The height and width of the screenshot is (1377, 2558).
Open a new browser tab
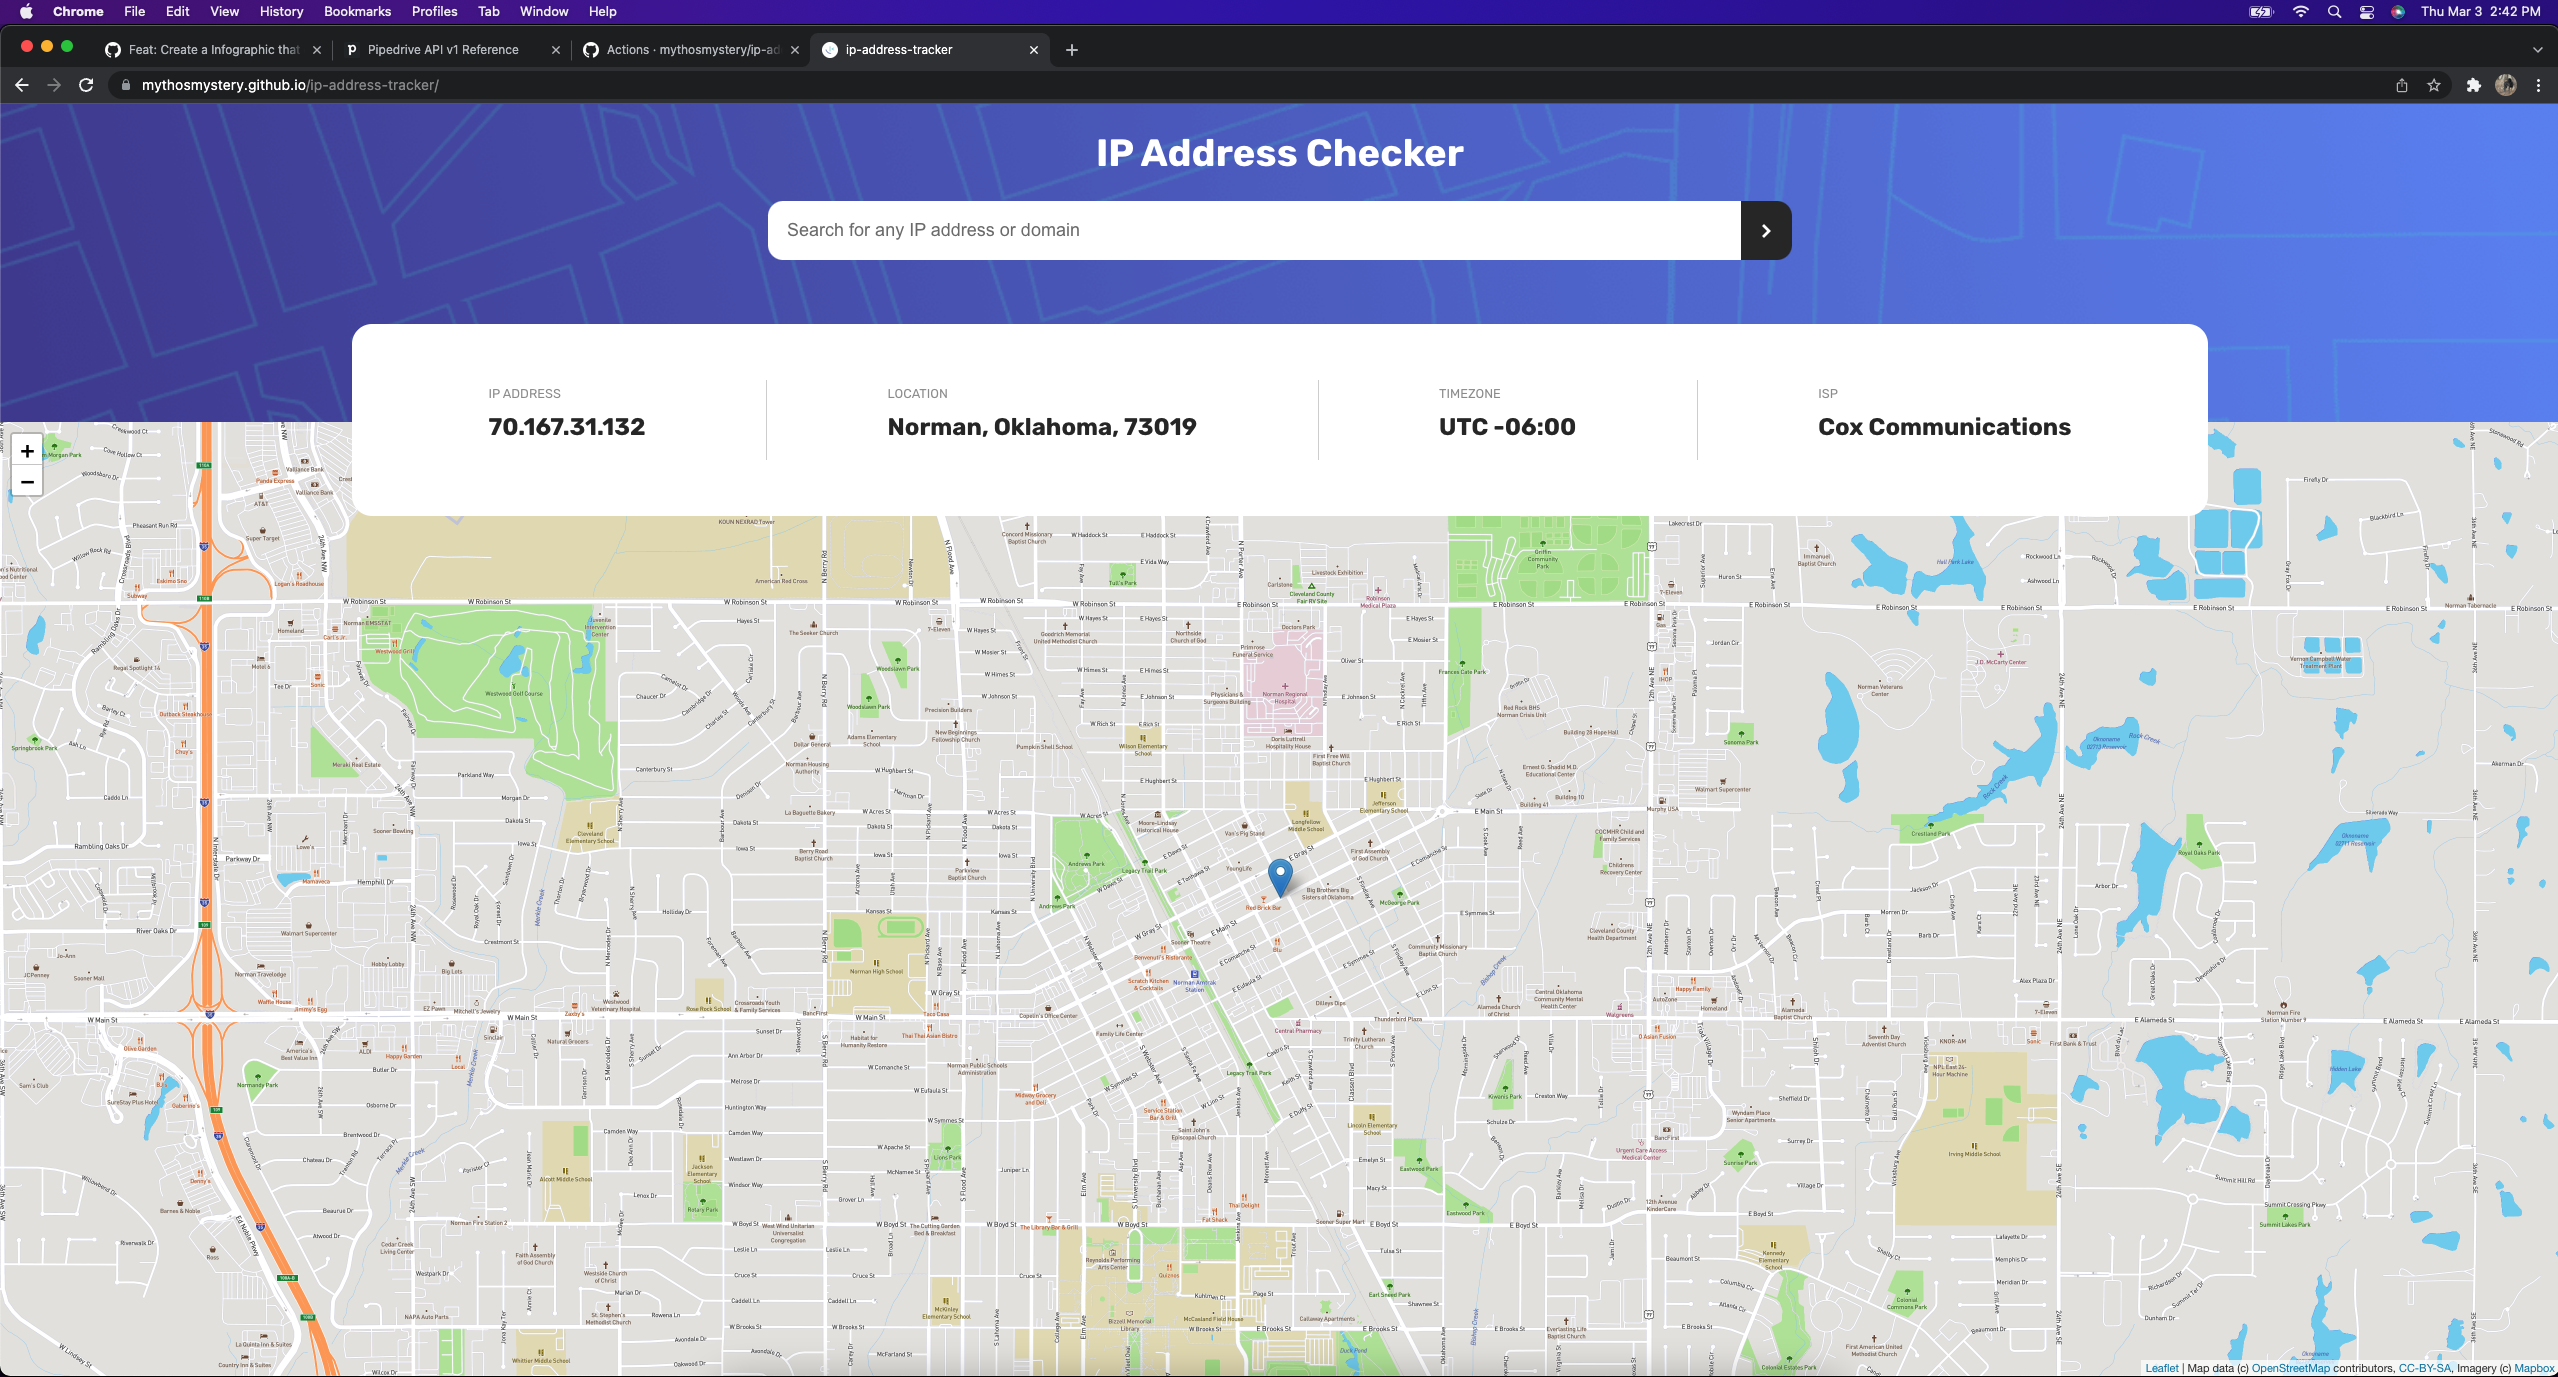(1071, 50)
